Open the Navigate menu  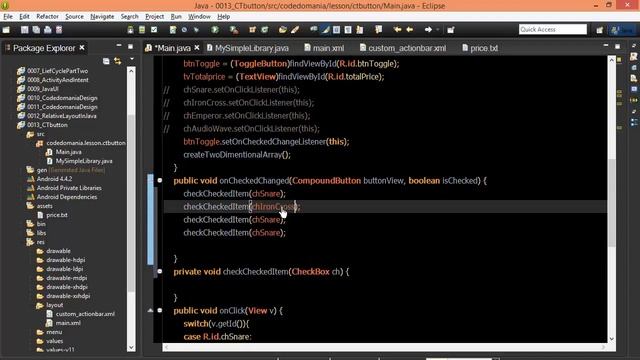coord(102,16)
